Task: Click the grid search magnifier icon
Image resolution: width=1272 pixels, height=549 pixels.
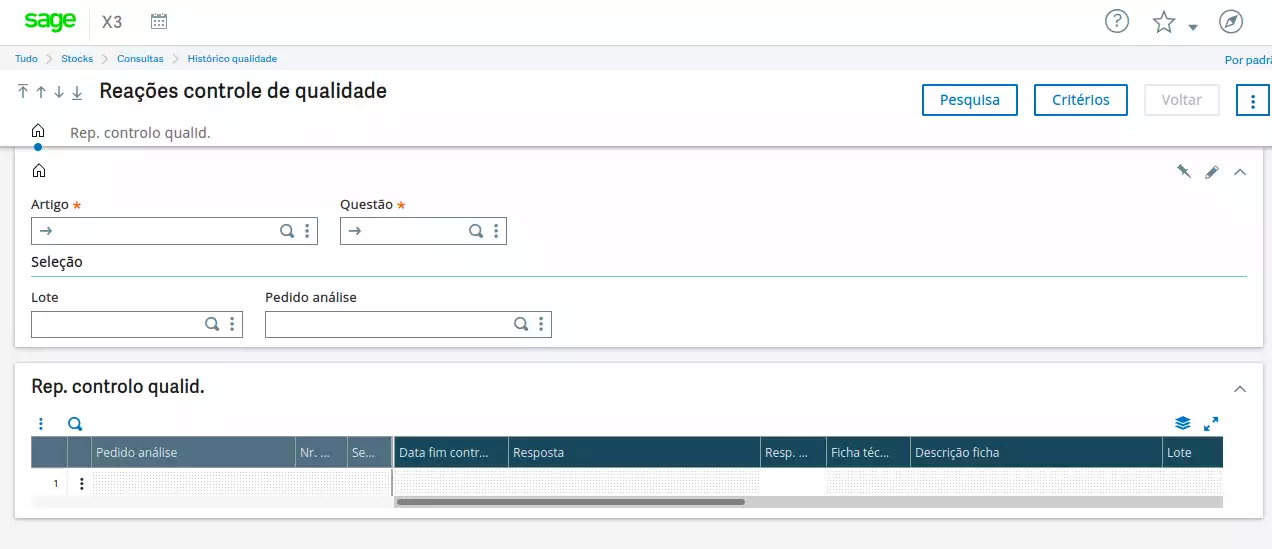Action: pos(75,424)
